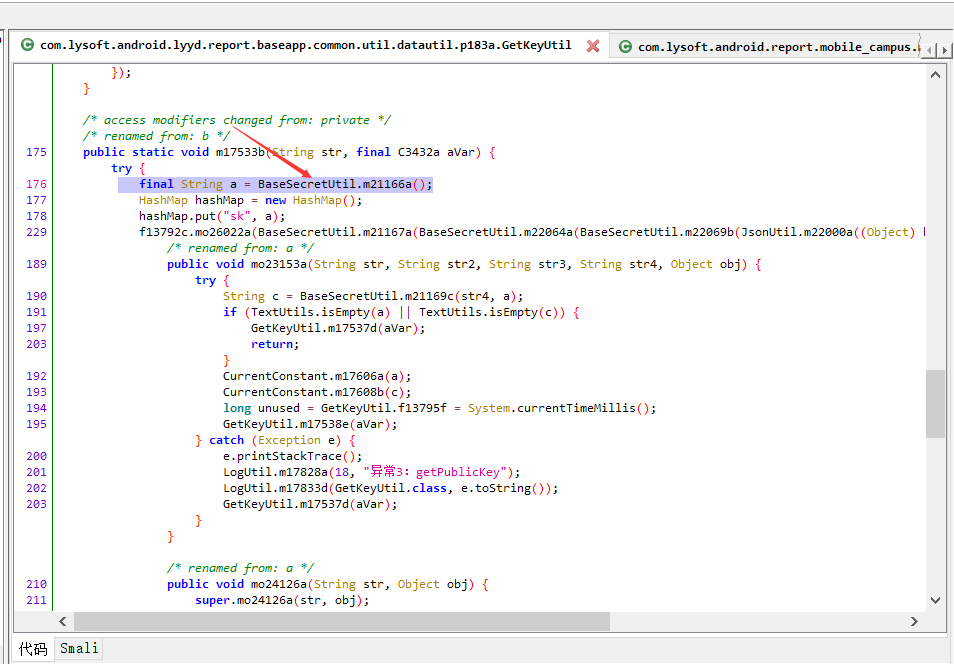Screen dimensions: 954x664
Task: Click CurrentConstant.m17606a(a) on line 192
Action: tap(317, 376)
